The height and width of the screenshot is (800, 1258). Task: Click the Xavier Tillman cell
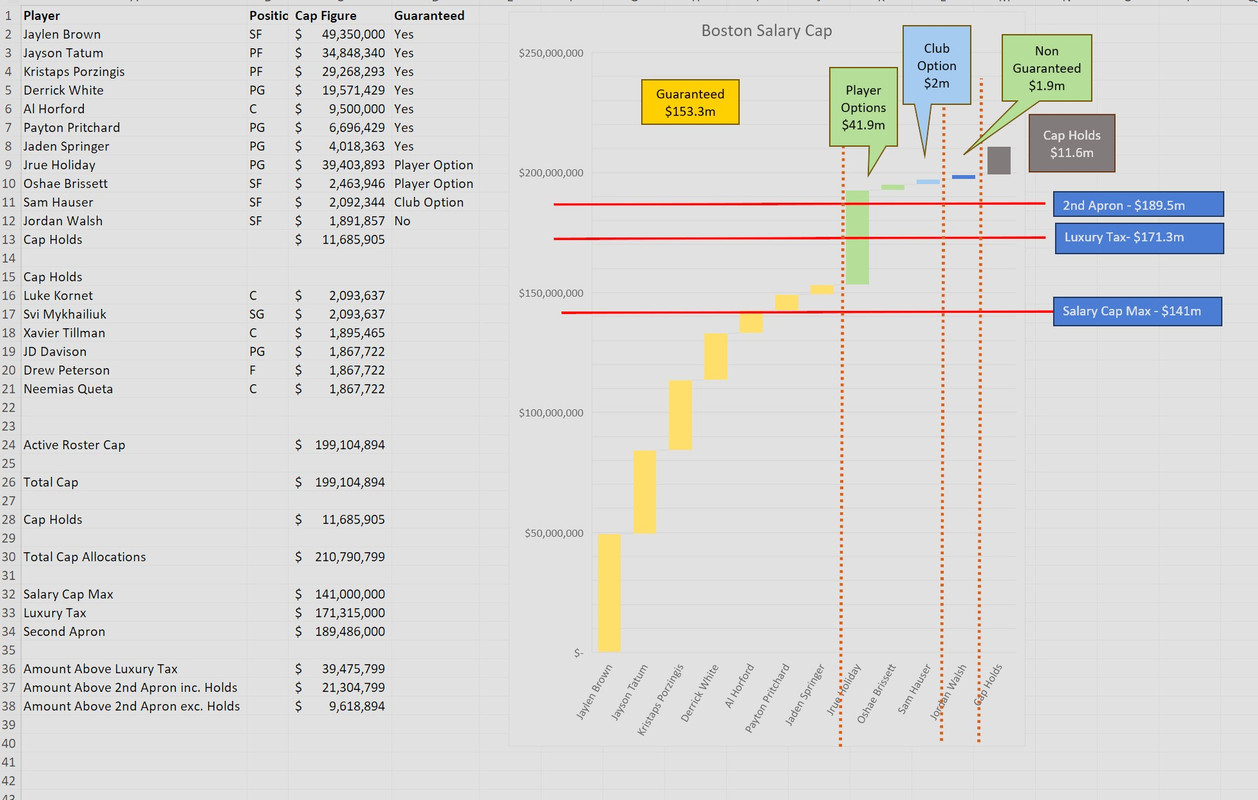134,333
